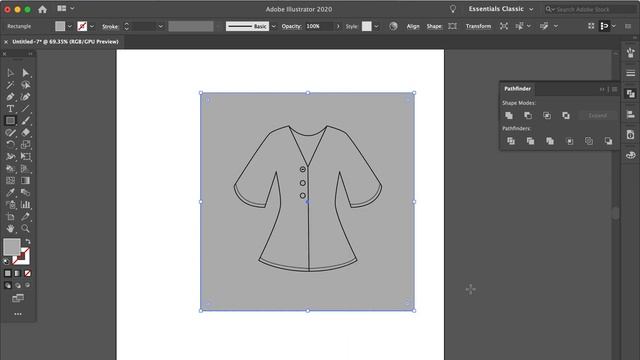Screen dimensions: 640x360
Task: Change the screen mode
Action: click(18, 298)
